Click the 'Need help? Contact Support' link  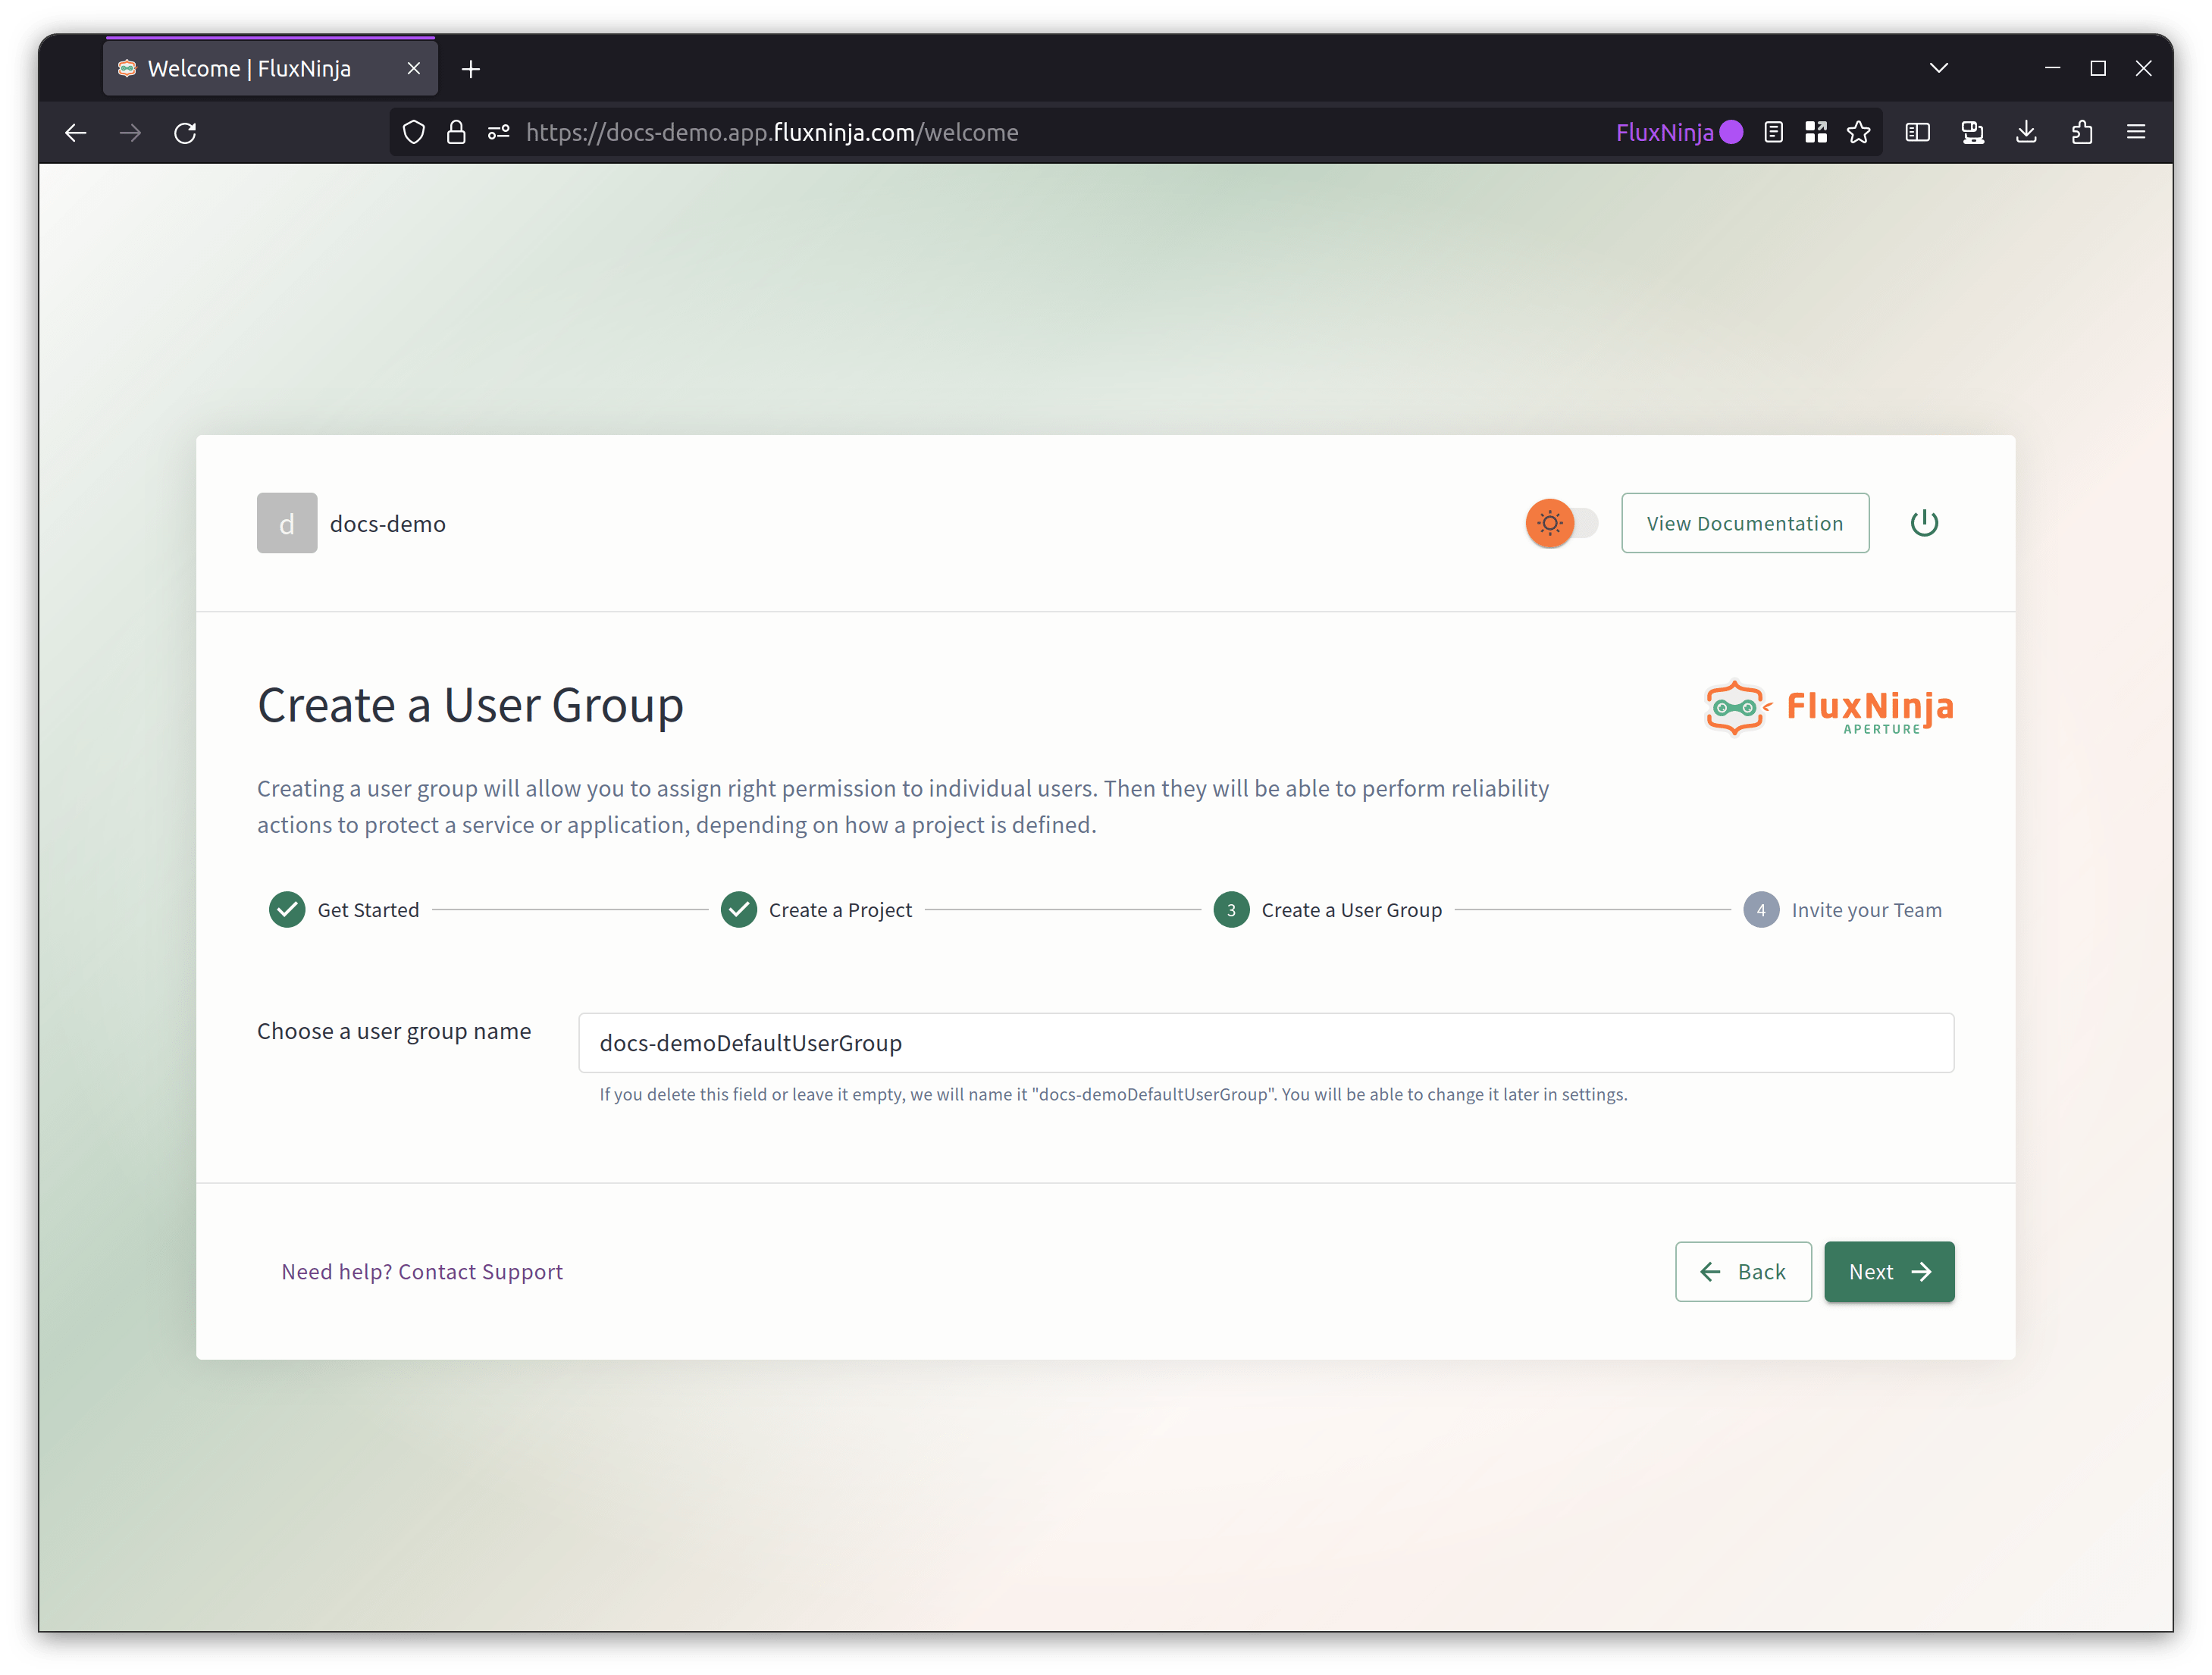point(422,1270)
